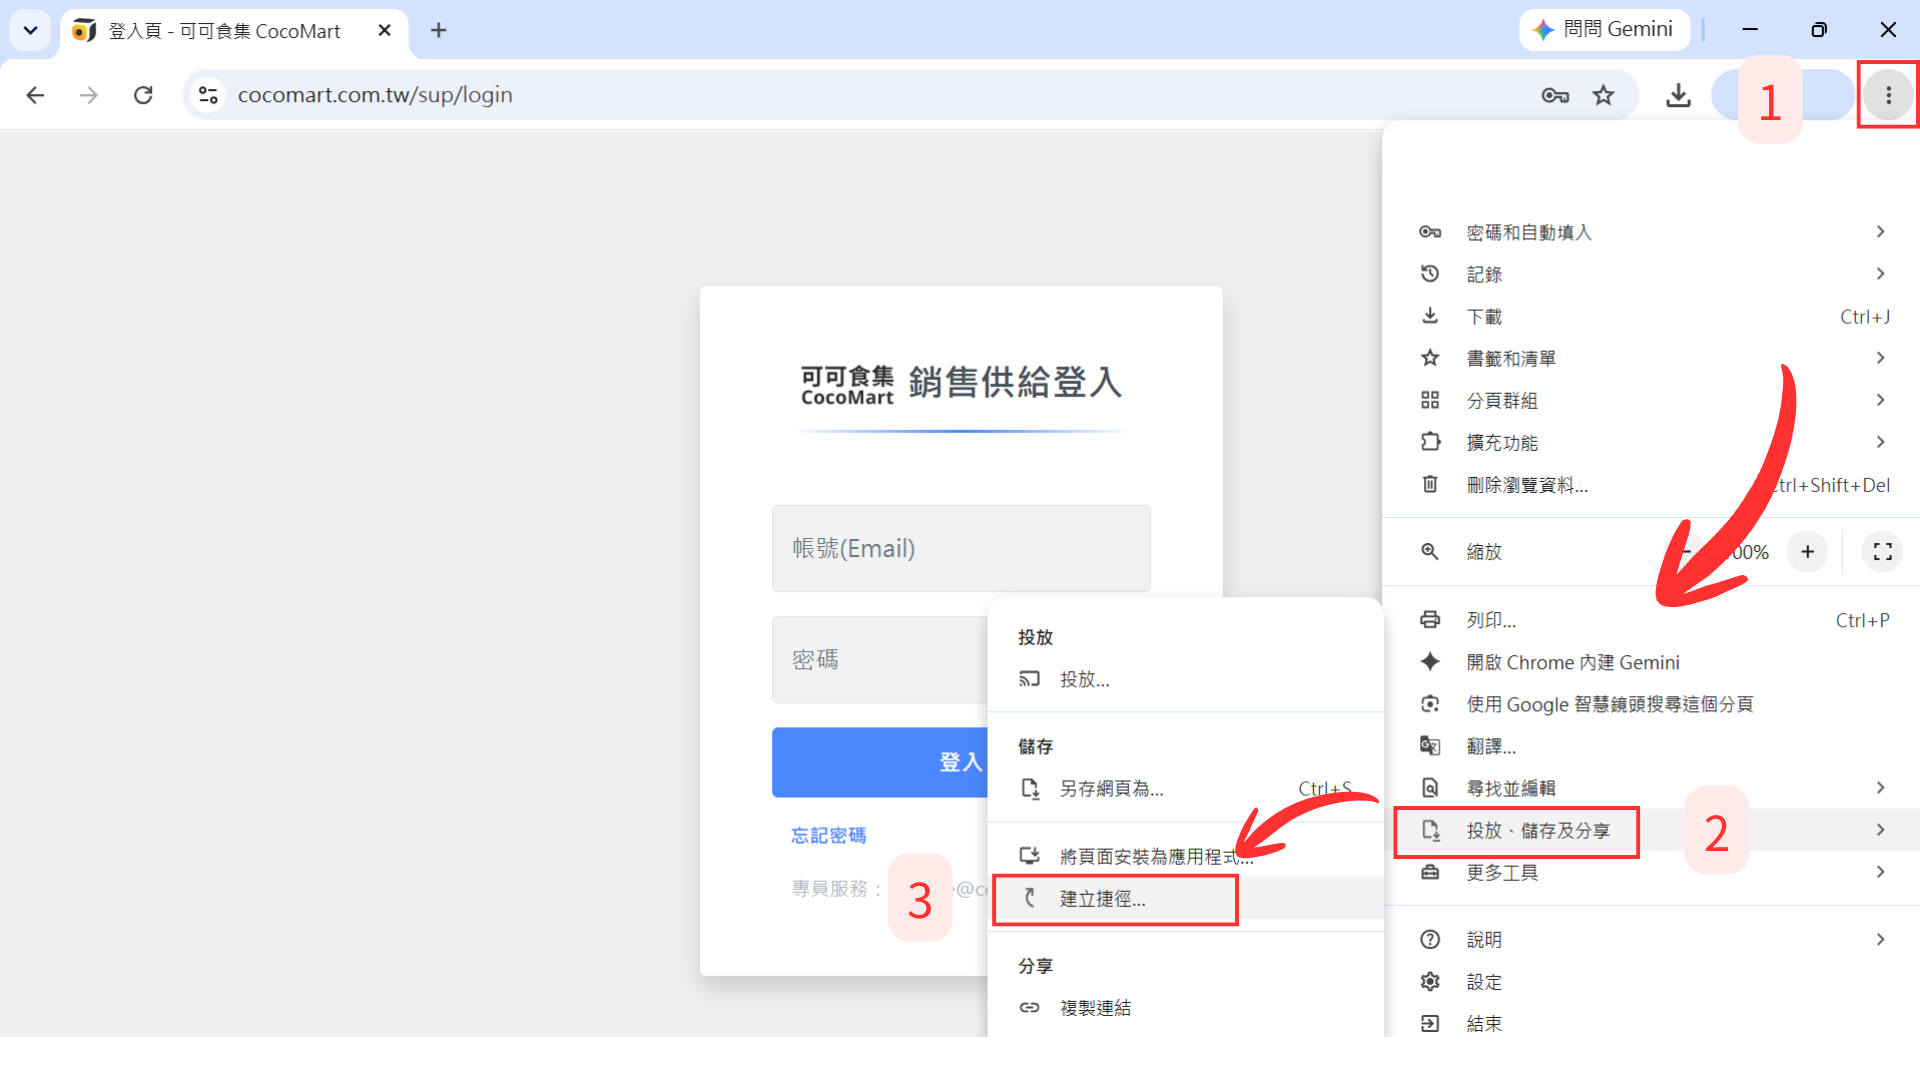This screenshot has height=1080, width=1920.
Task: Expand History submenu chevron
Action: coord(1880,274)
